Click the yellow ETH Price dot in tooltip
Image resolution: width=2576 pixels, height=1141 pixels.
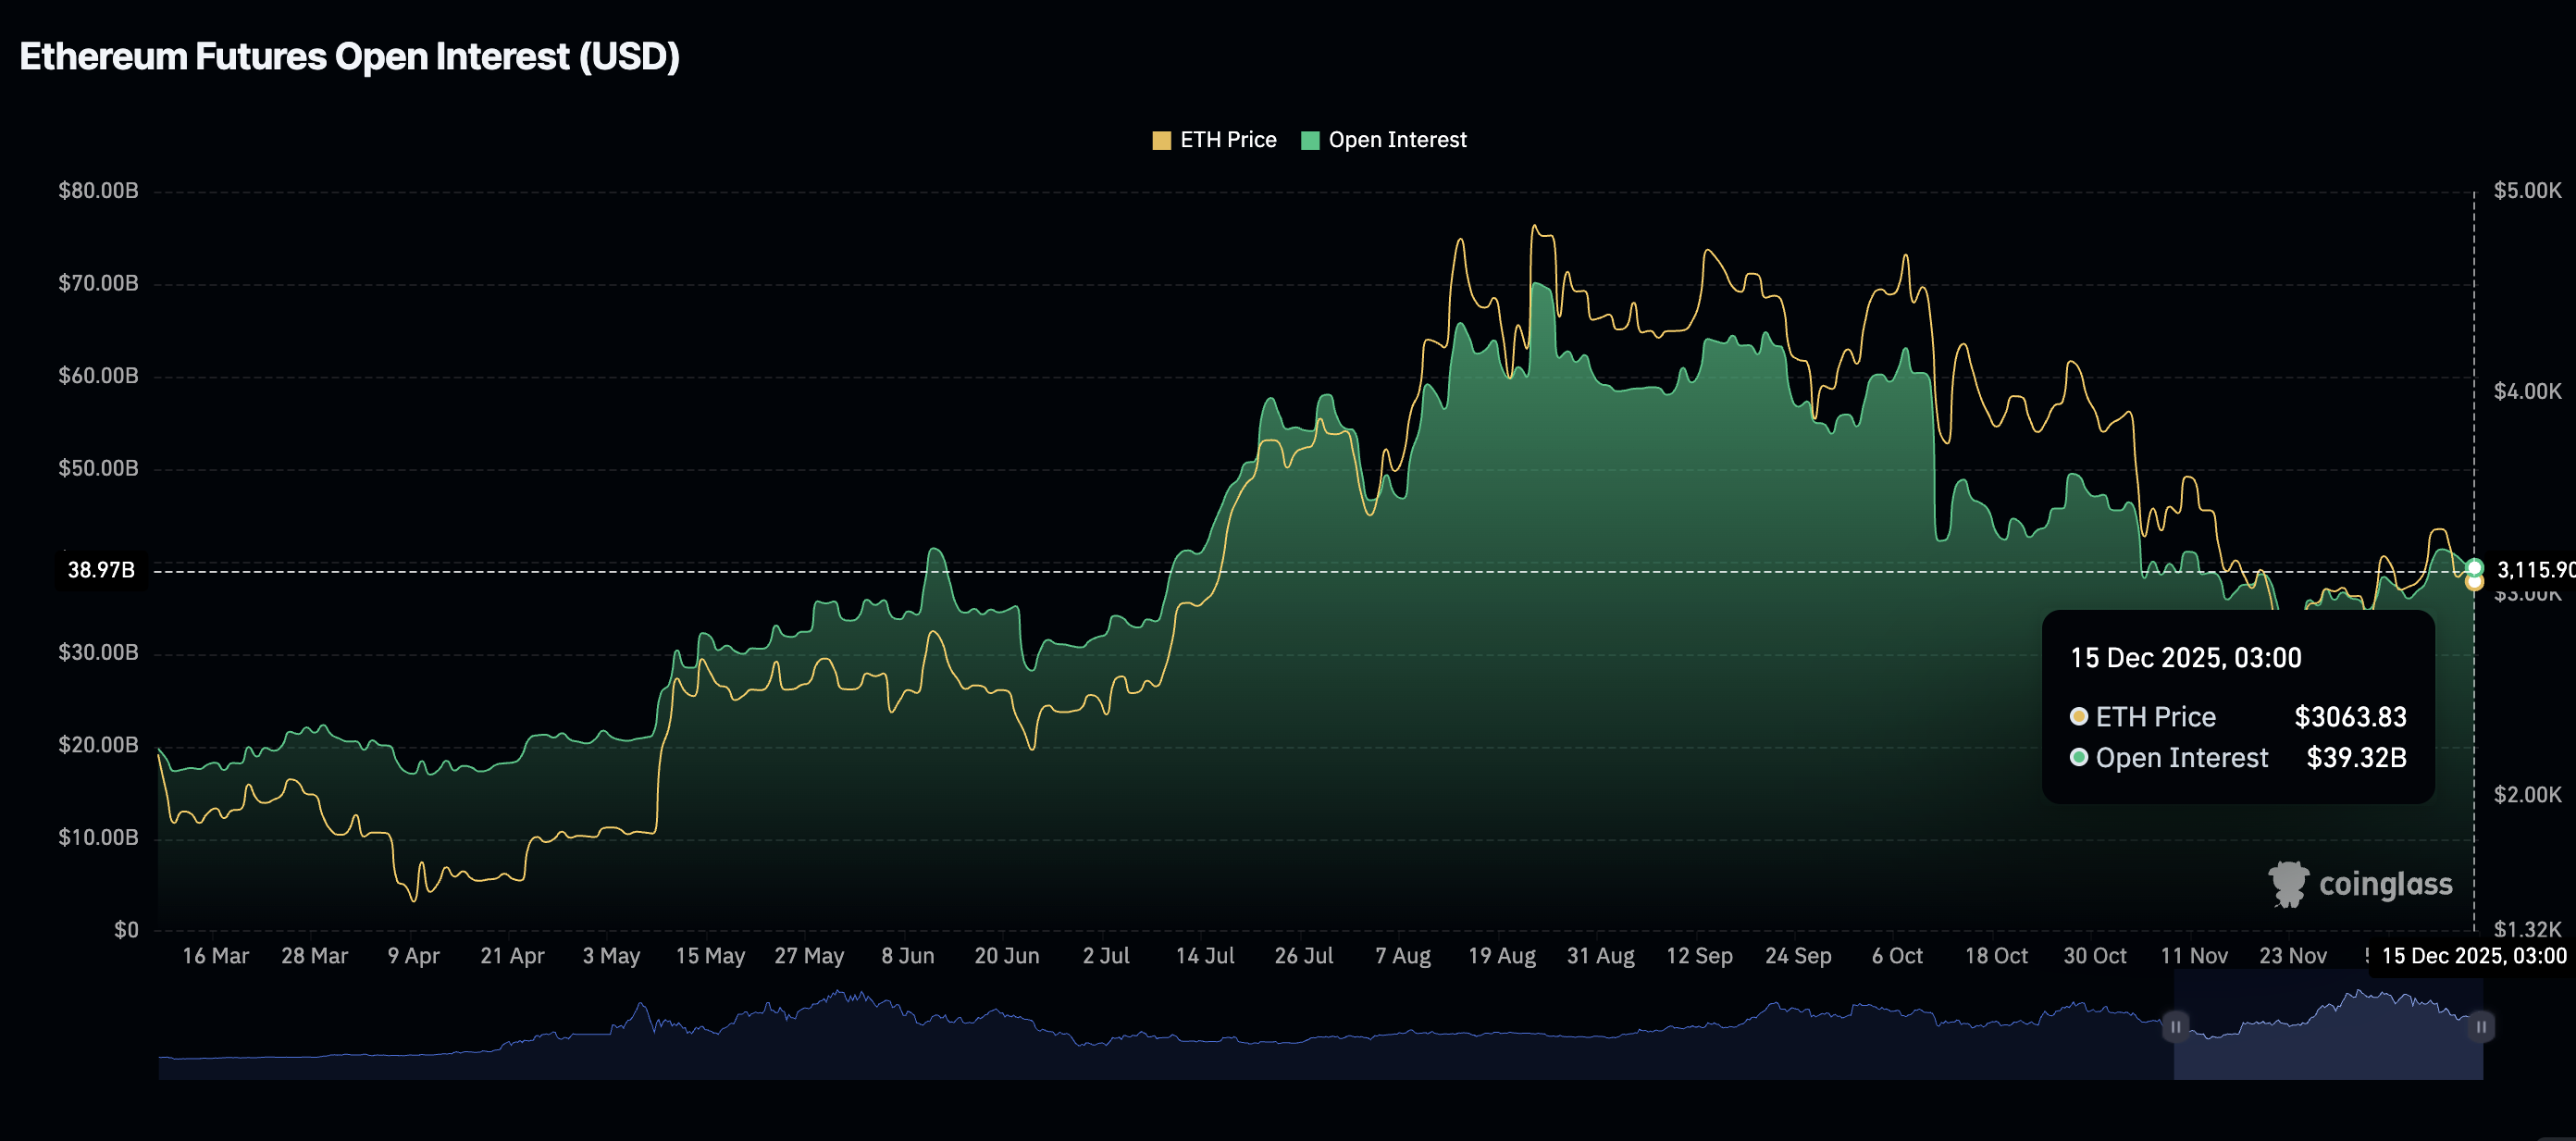[2077, 717]
